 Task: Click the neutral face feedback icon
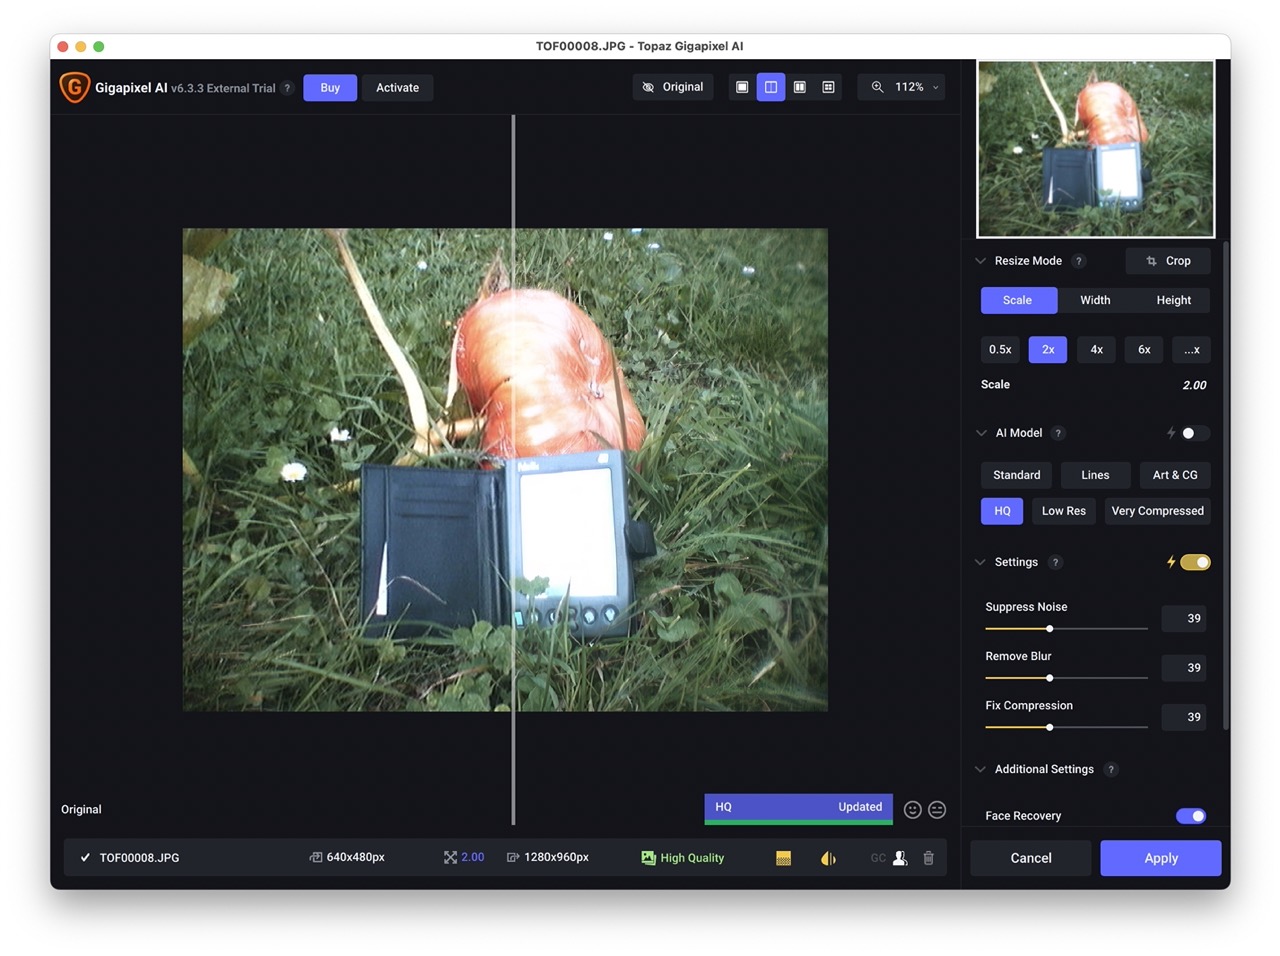(x=937, y=810)
